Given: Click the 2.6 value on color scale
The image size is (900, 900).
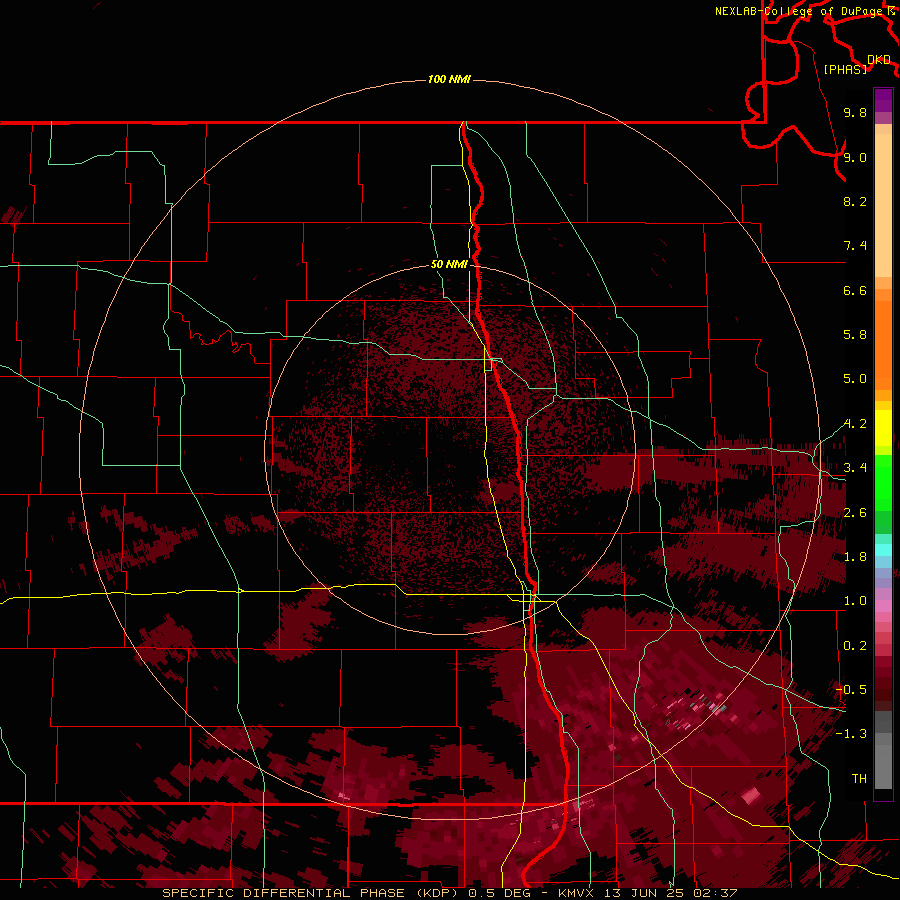Looking at the screenshot, I should pyautogui.click(x=855, y=513).
